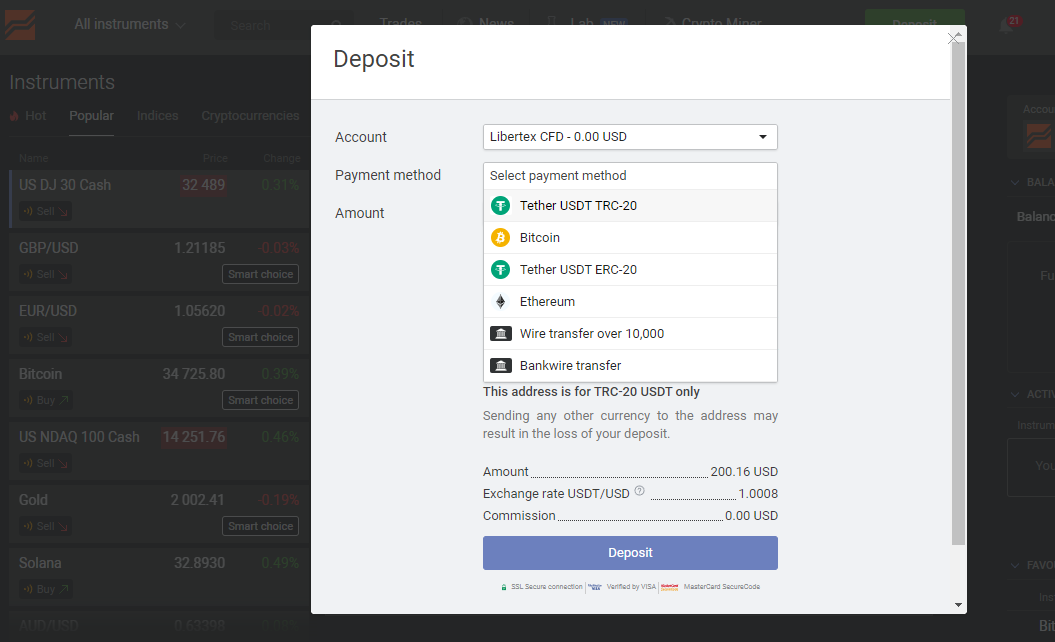Open the Solana instrument

tap(40, 563)
